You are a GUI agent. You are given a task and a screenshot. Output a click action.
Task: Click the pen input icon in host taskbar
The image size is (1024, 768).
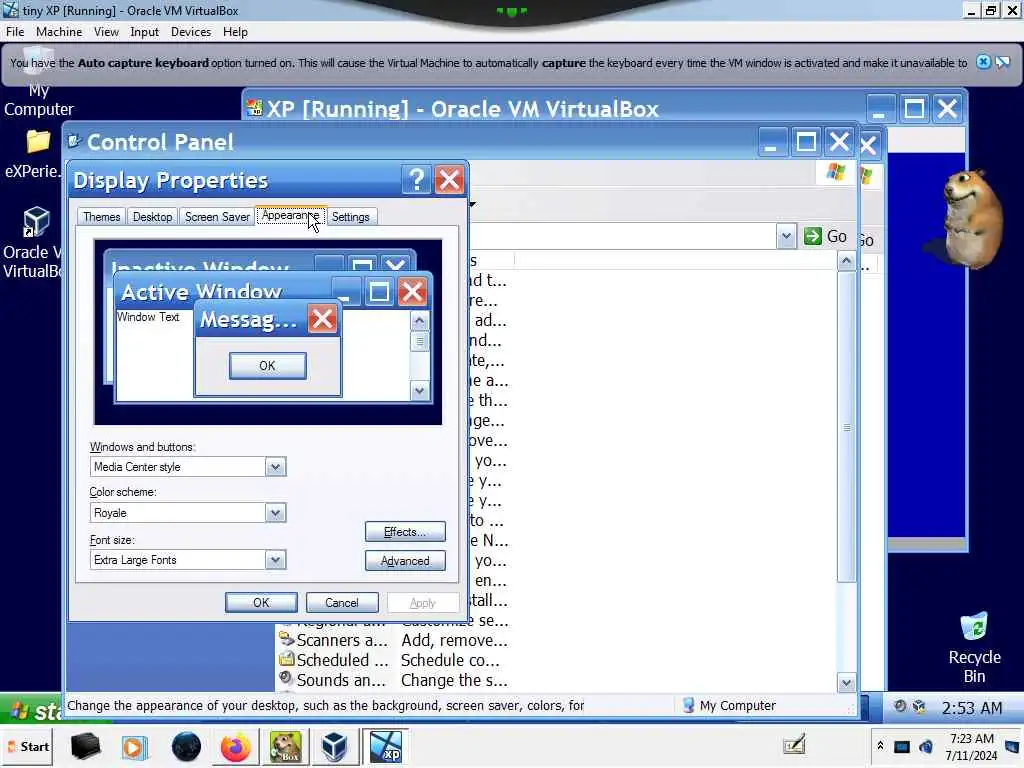794,744
